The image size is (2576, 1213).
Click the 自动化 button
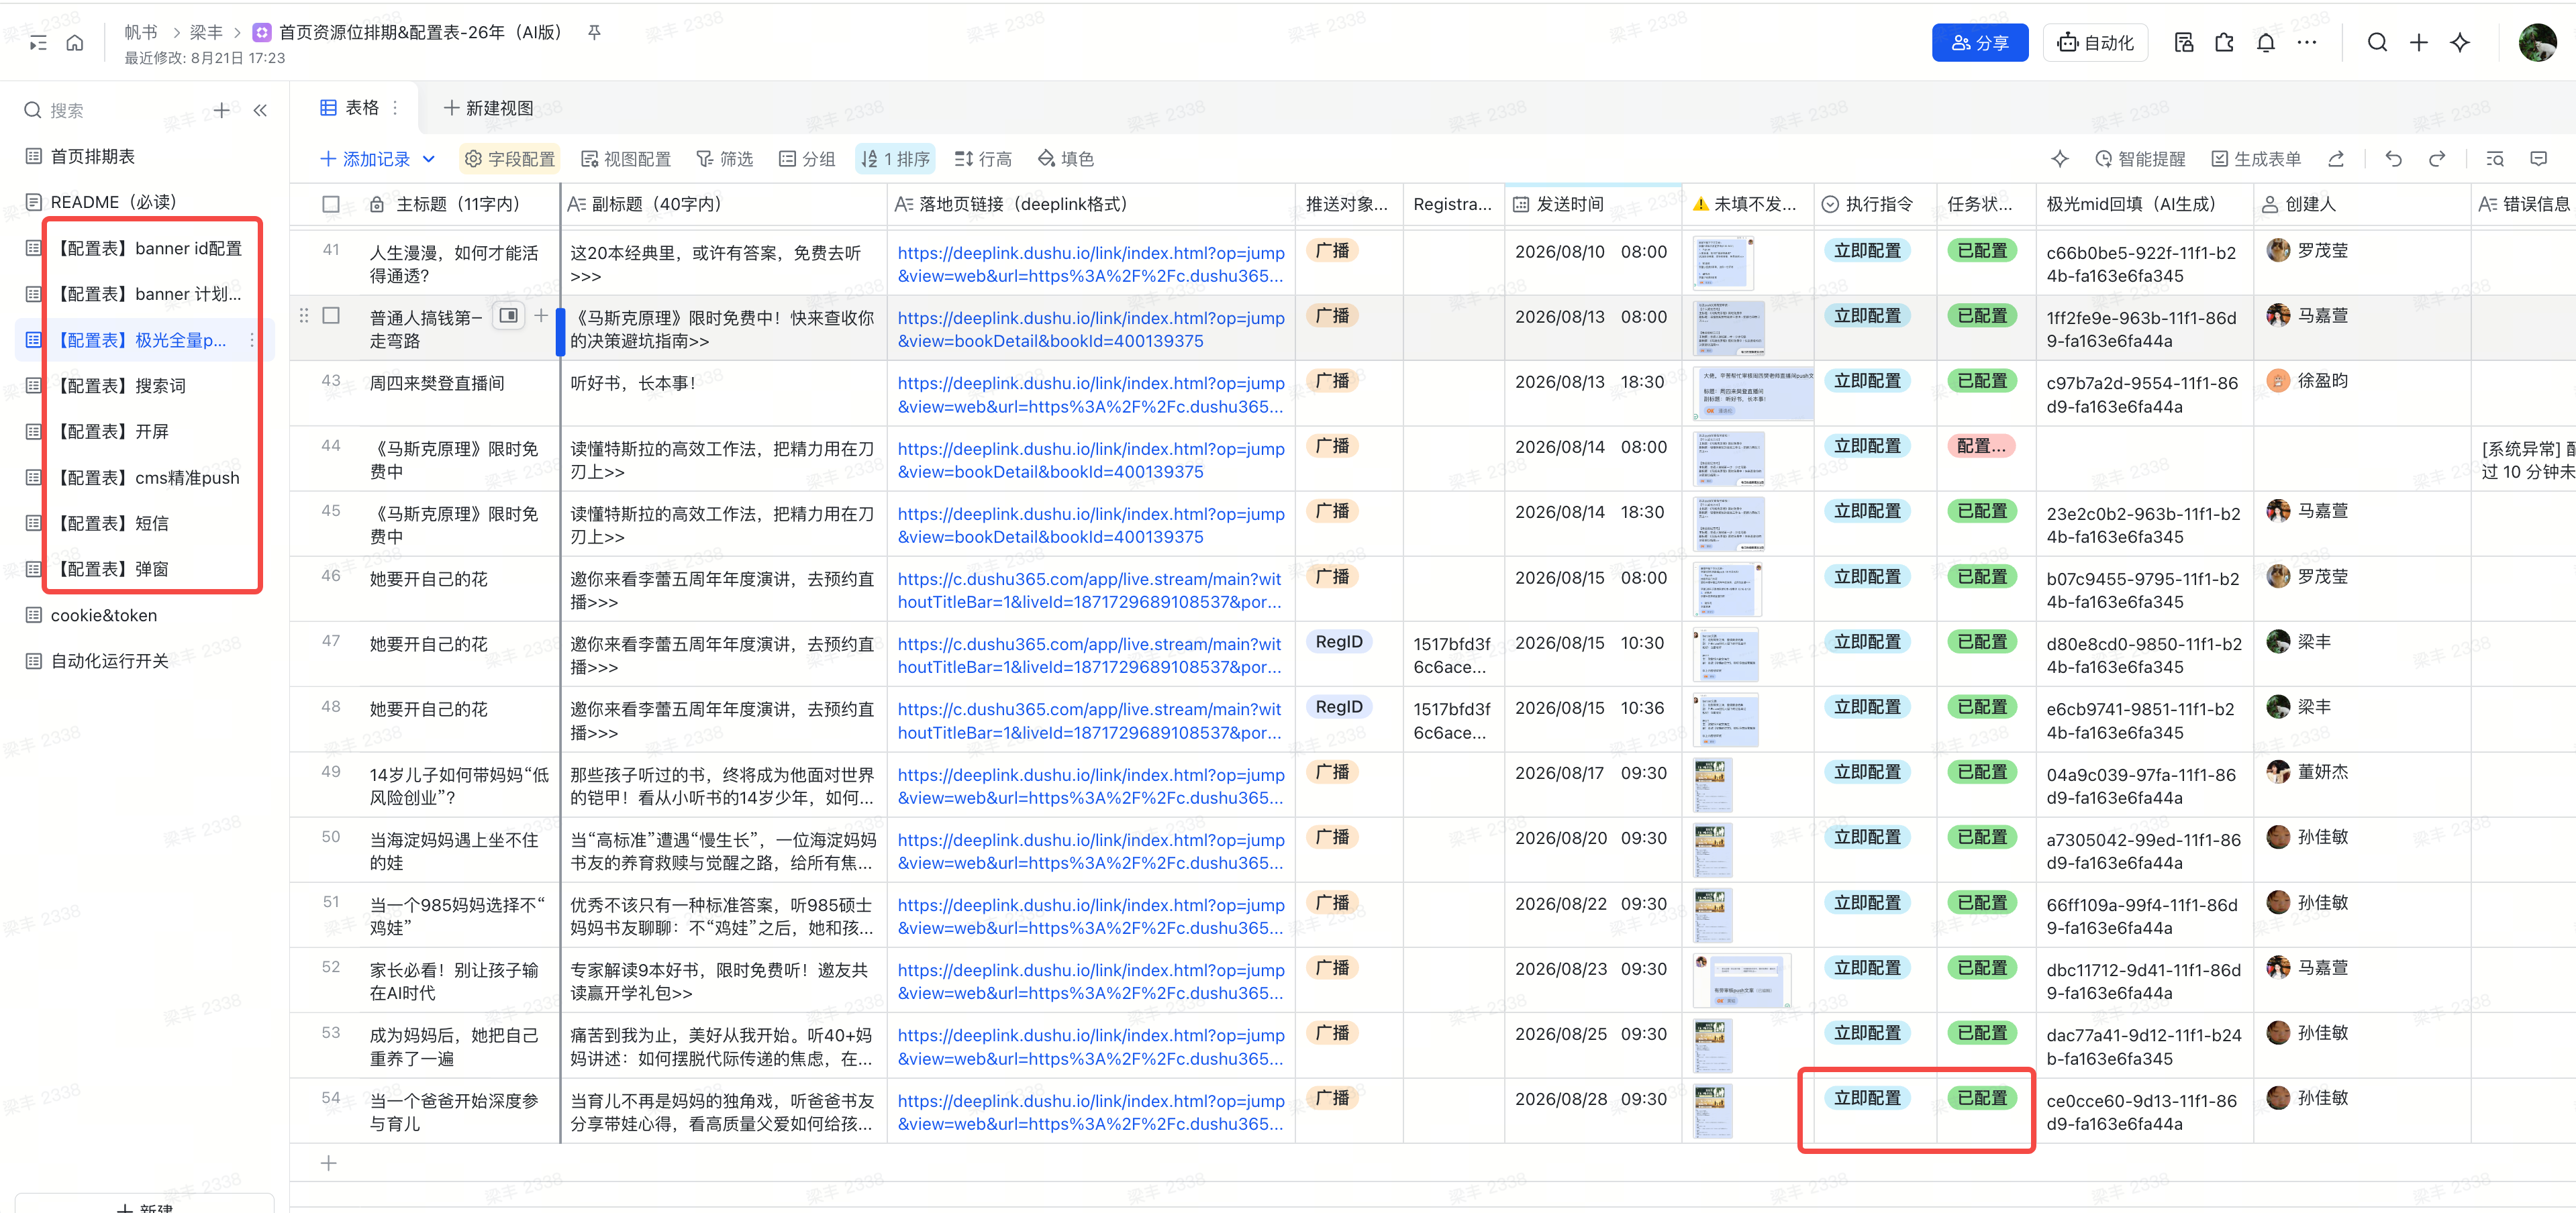pyautogui.click(x=2095, y=43)
